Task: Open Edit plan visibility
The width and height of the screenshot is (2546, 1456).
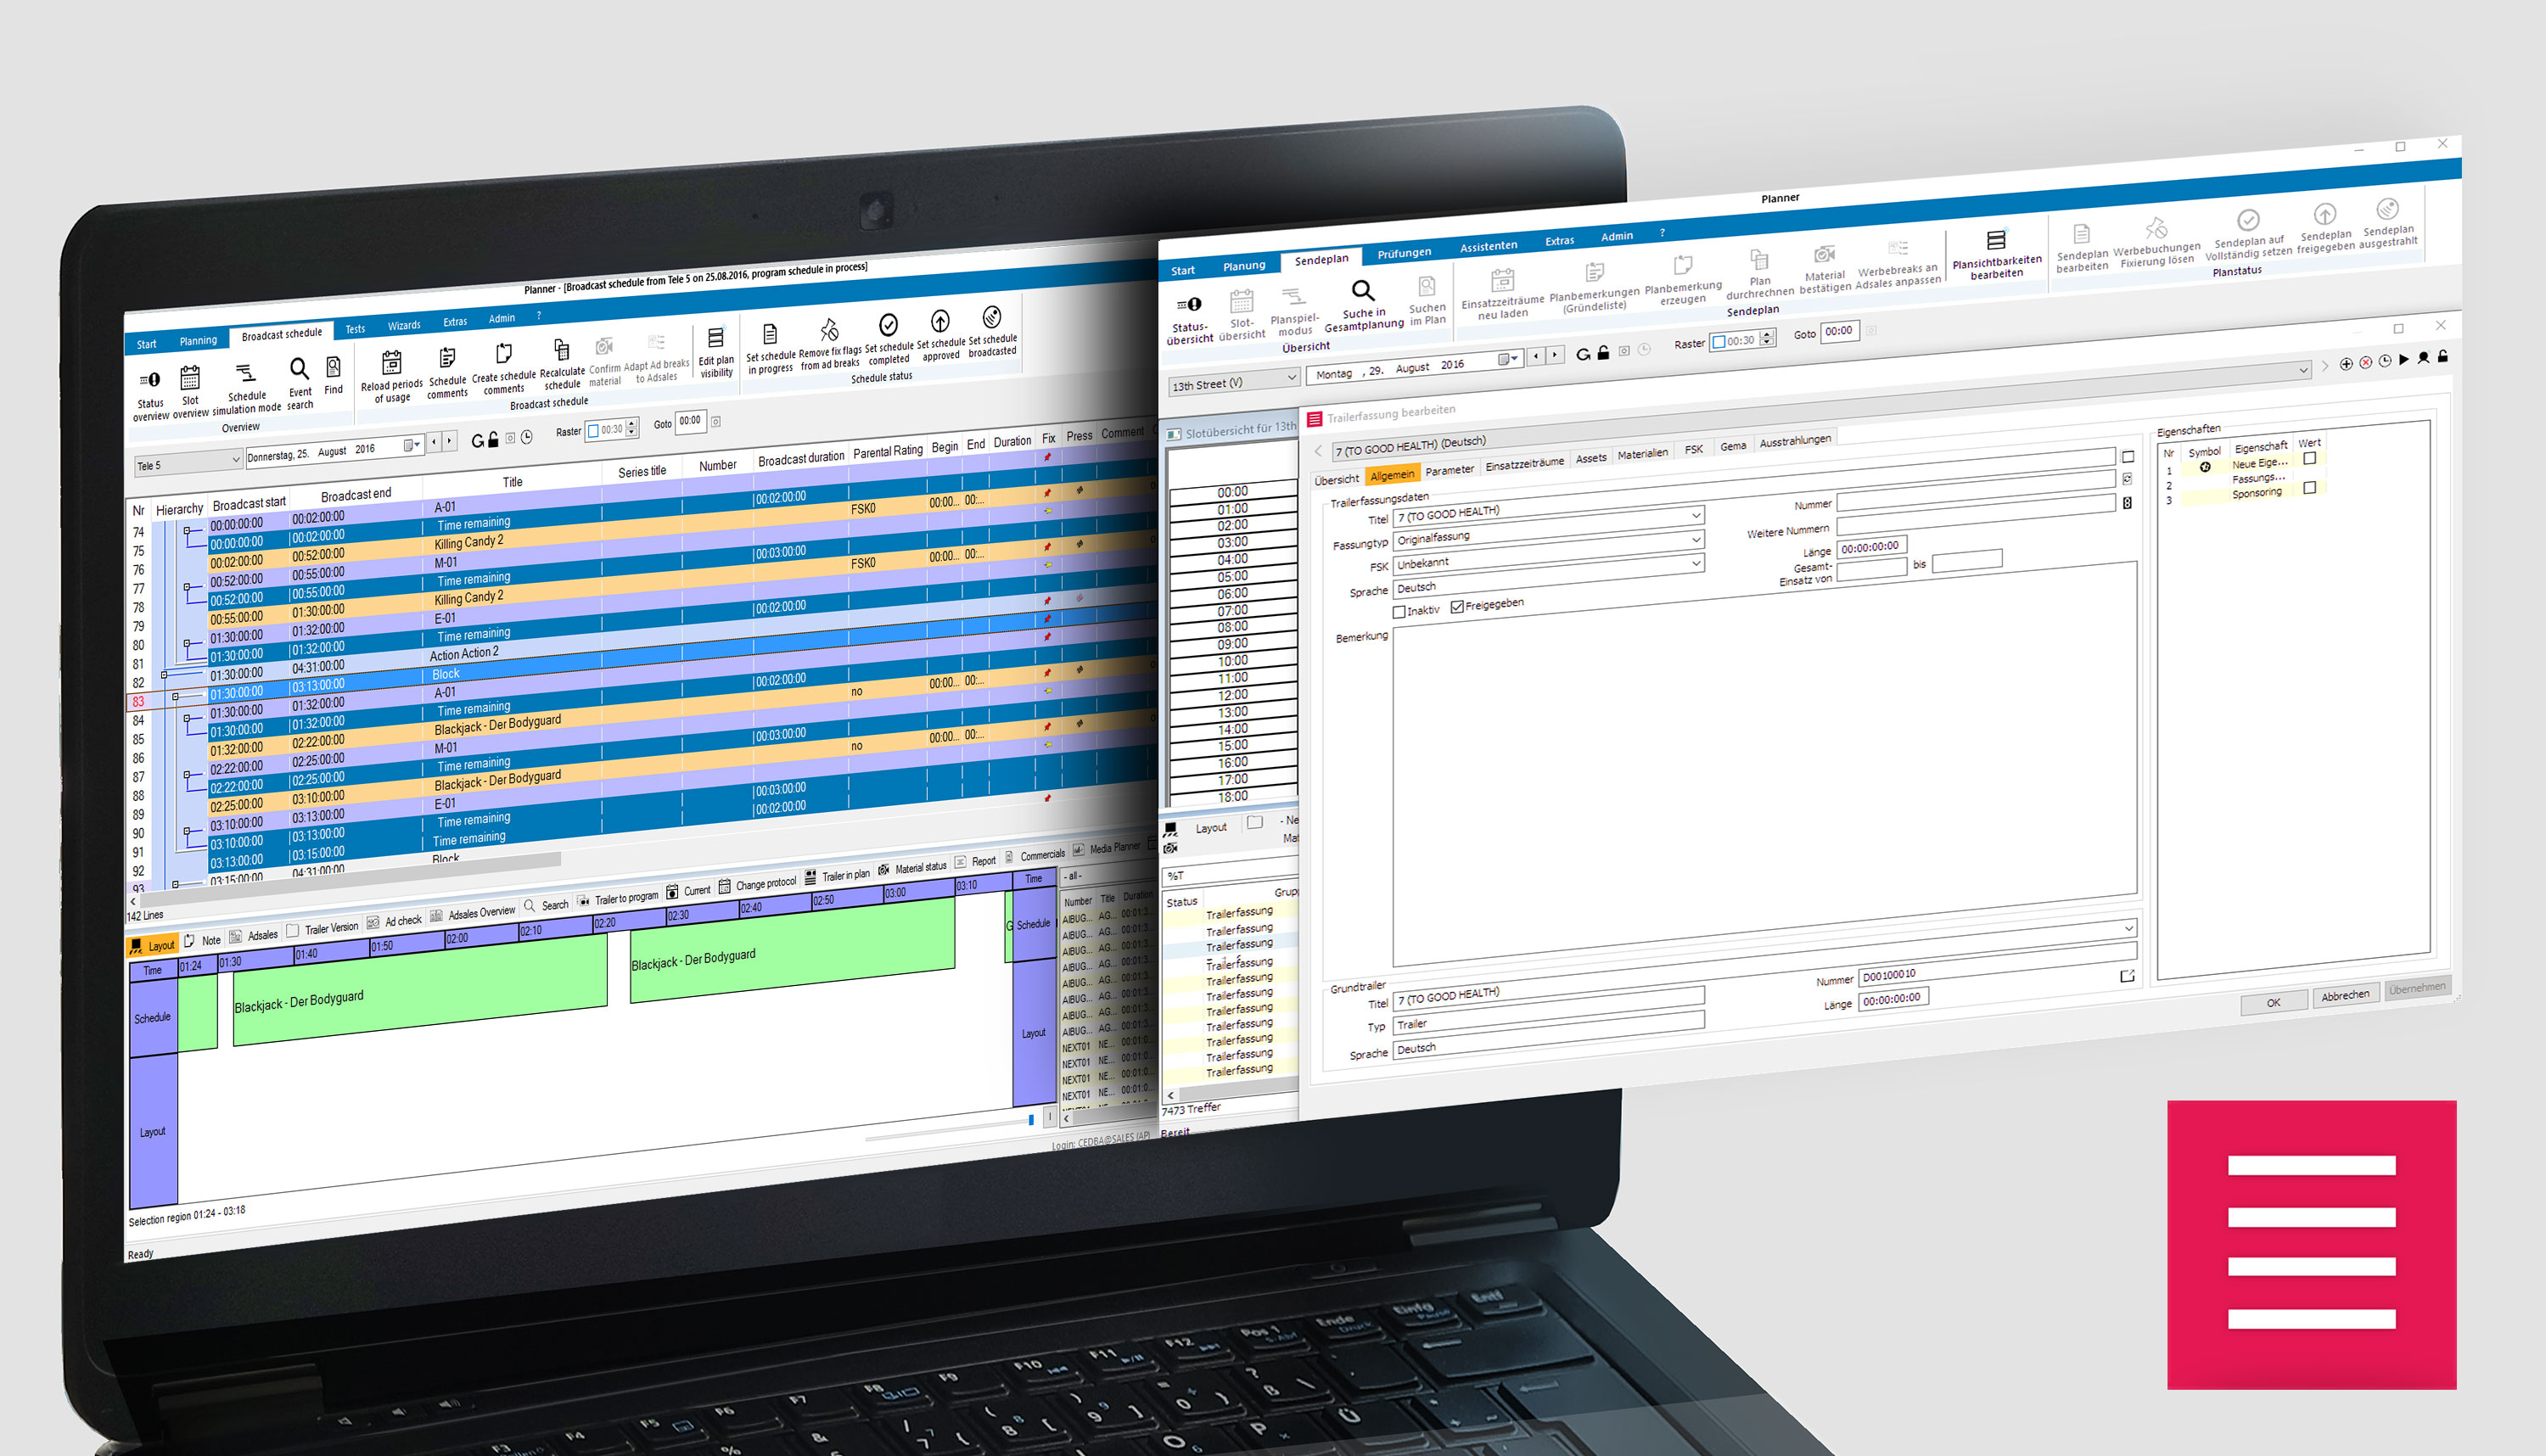Action: point(716,353)
